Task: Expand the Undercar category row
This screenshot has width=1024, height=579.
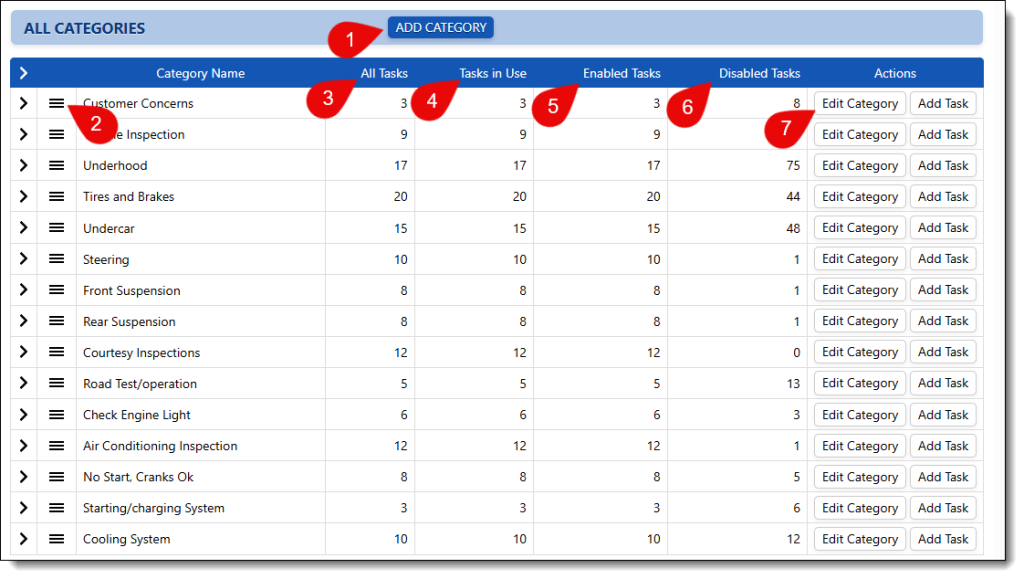Action: coord(24,228)
